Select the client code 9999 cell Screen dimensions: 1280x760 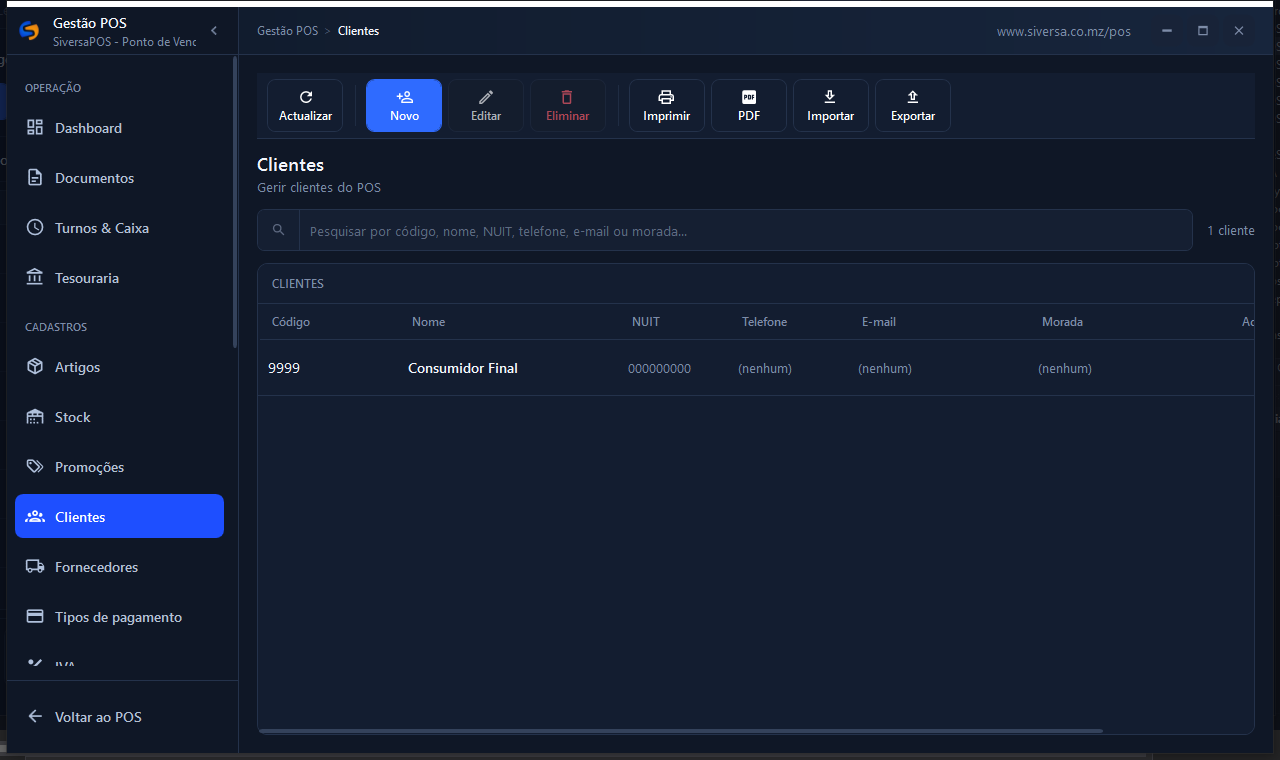coord(284,368)
